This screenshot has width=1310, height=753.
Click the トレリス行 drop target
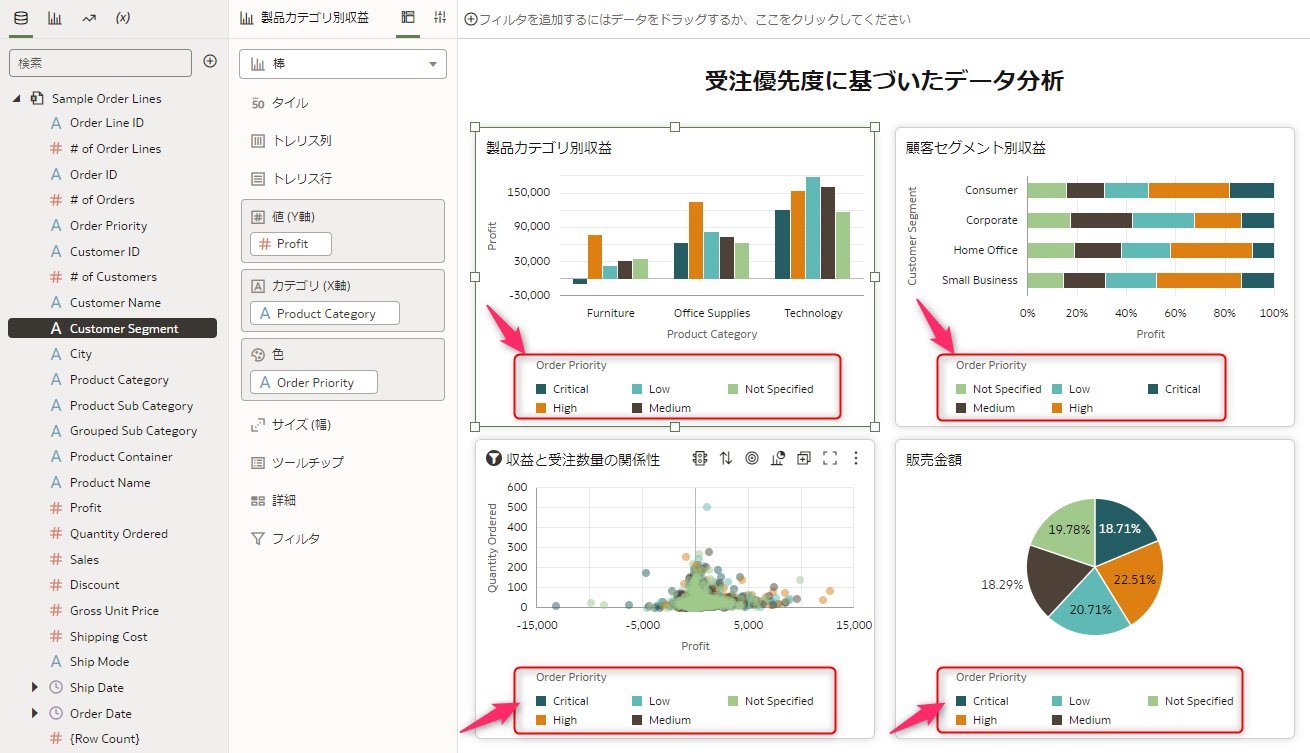[x=301, y=179]
